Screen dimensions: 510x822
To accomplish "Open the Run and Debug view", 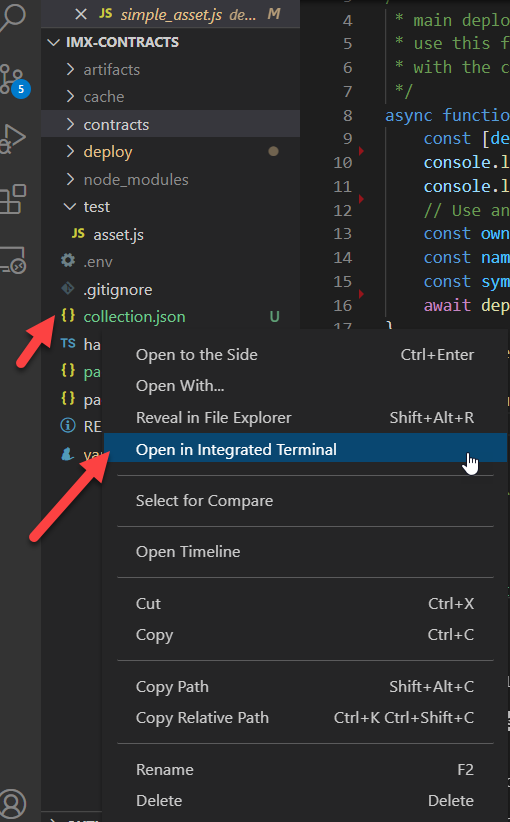I will 13,138.
